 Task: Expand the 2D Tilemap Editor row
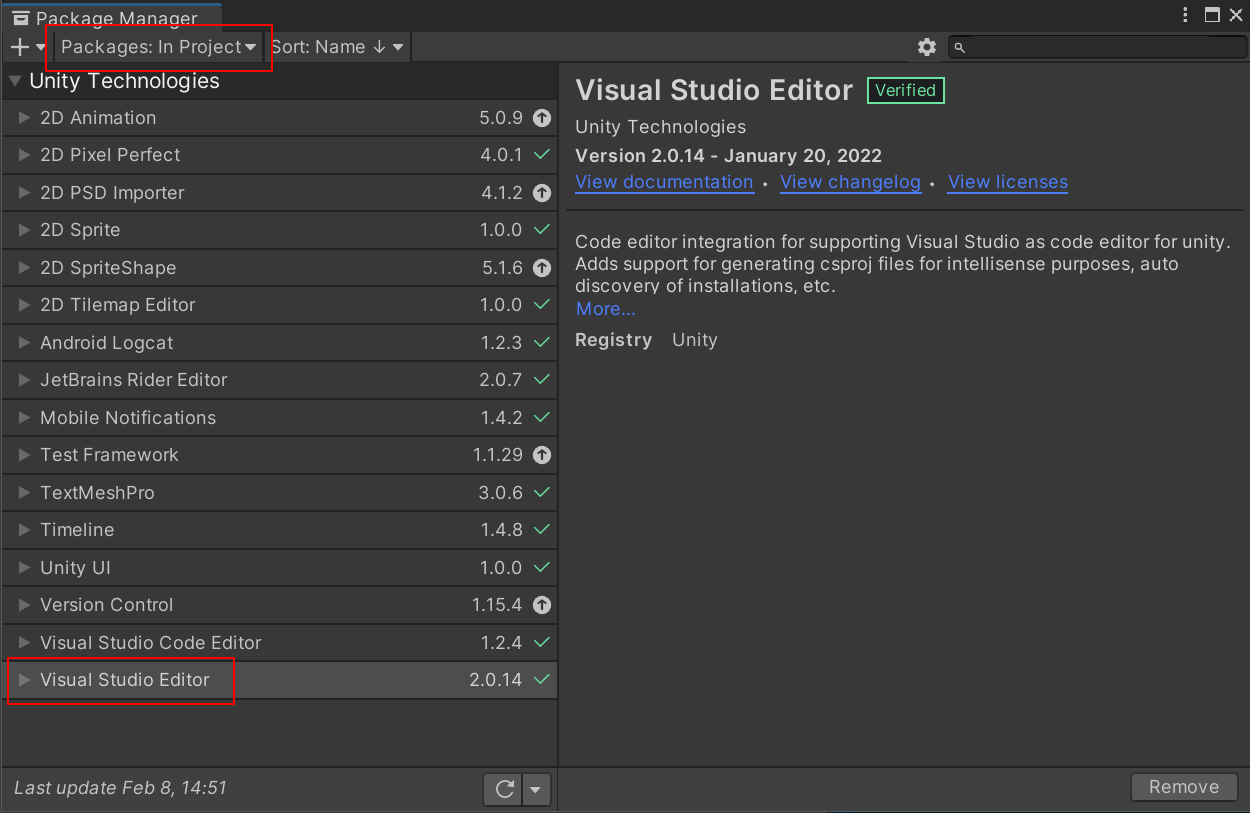coord(25,305)
